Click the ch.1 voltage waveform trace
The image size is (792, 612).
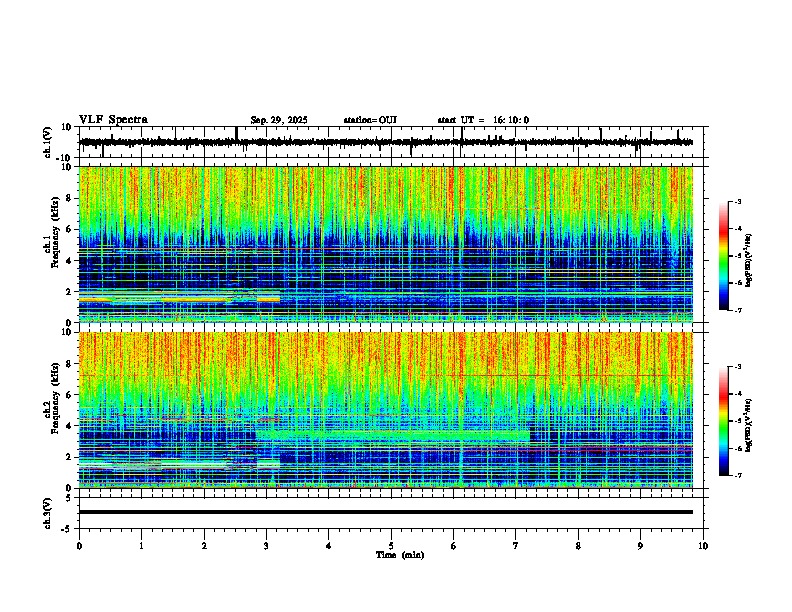(386, 142)
